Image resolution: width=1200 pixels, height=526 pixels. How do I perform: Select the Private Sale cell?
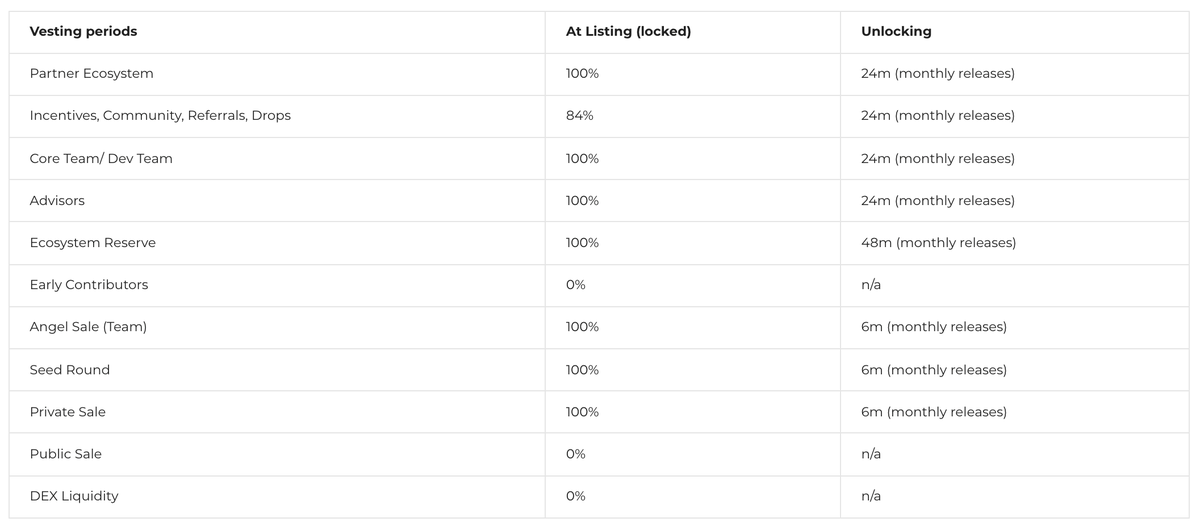(67, 412)
